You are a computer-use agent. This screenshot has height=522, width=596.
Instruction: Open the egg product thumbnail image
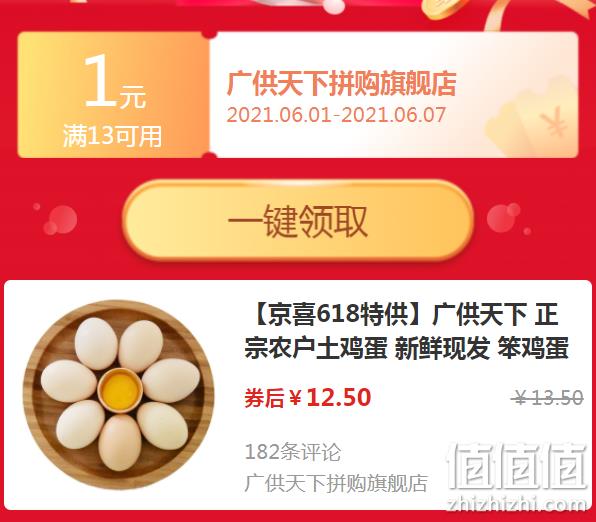coord(119,395)
